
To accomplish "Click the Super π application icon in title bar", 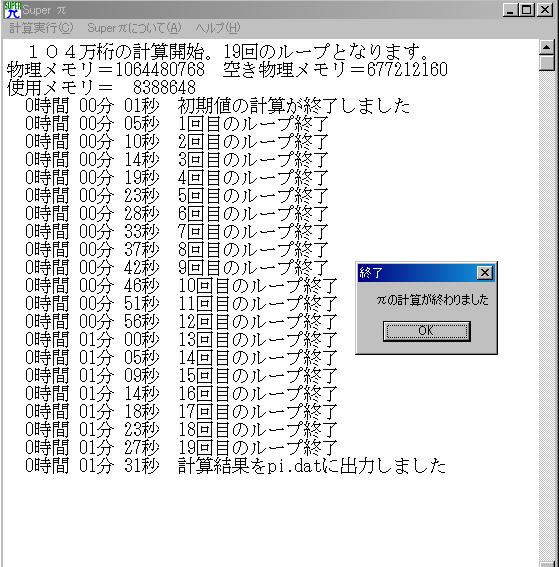I will point(12,10).
